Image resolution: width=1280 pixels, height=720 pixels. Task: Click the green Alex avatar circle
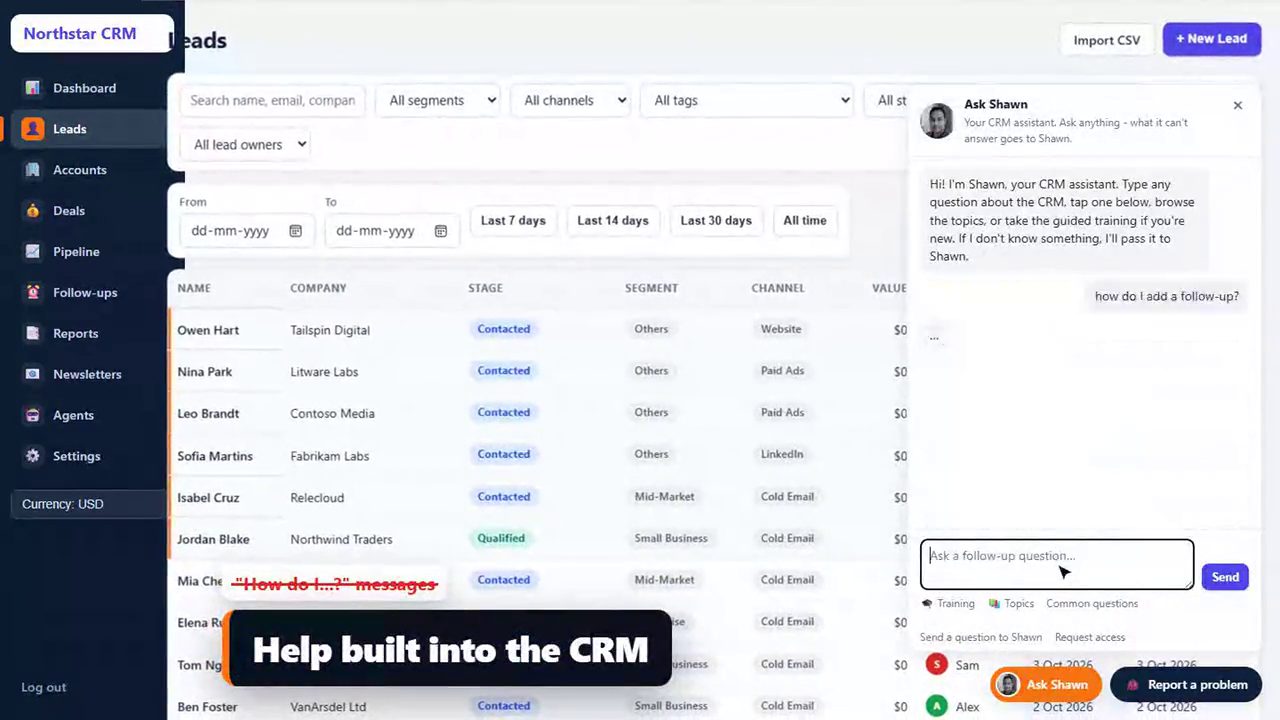(x=937, y=706)
